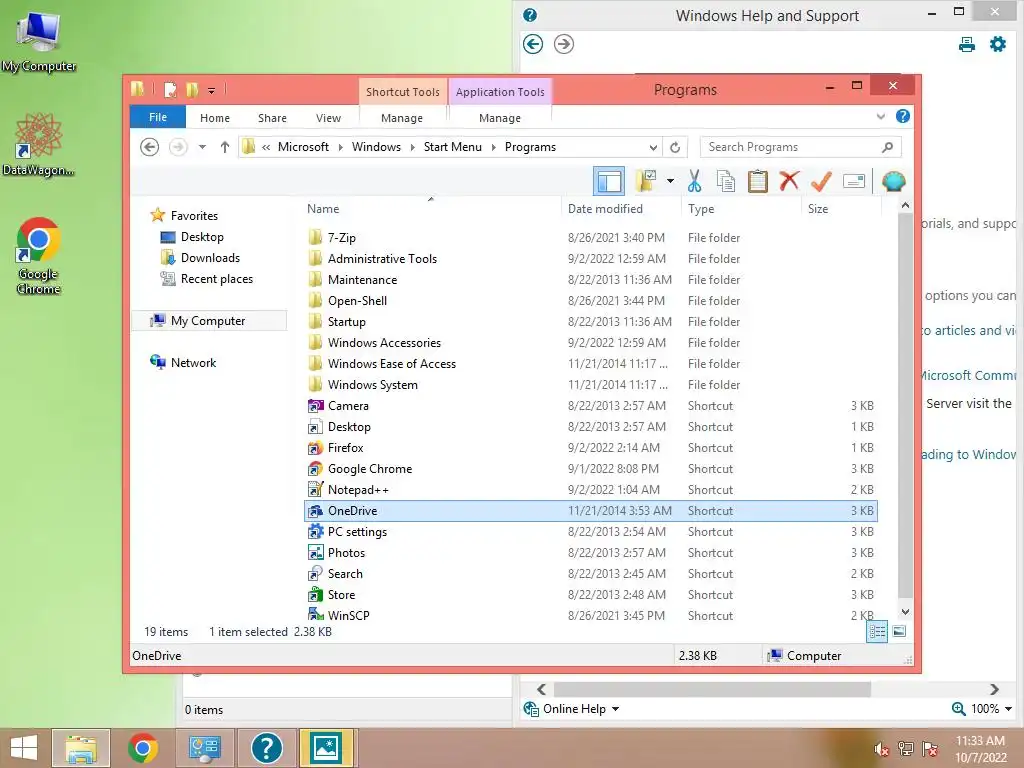Click Help window horizontal scrollbar
Screen dimensions: 1024x768
click(712, 689)
